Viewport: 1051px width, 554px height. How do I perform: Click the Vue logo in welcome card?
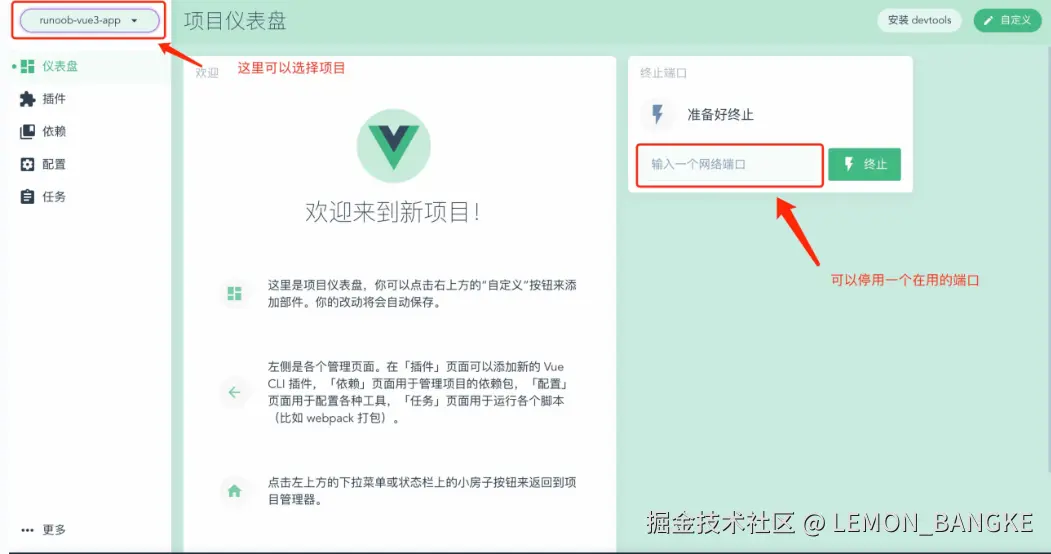[393, 146]
